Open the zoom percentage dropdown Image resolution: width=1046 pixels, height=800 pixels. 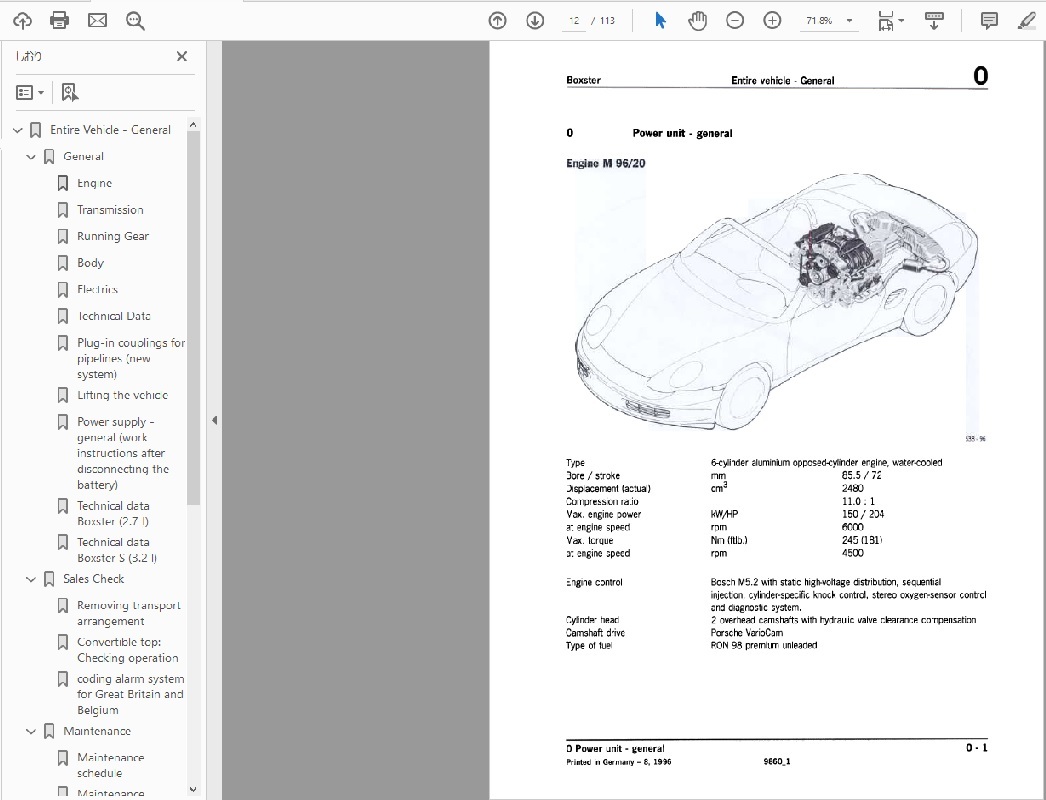(x=849, y=21)
